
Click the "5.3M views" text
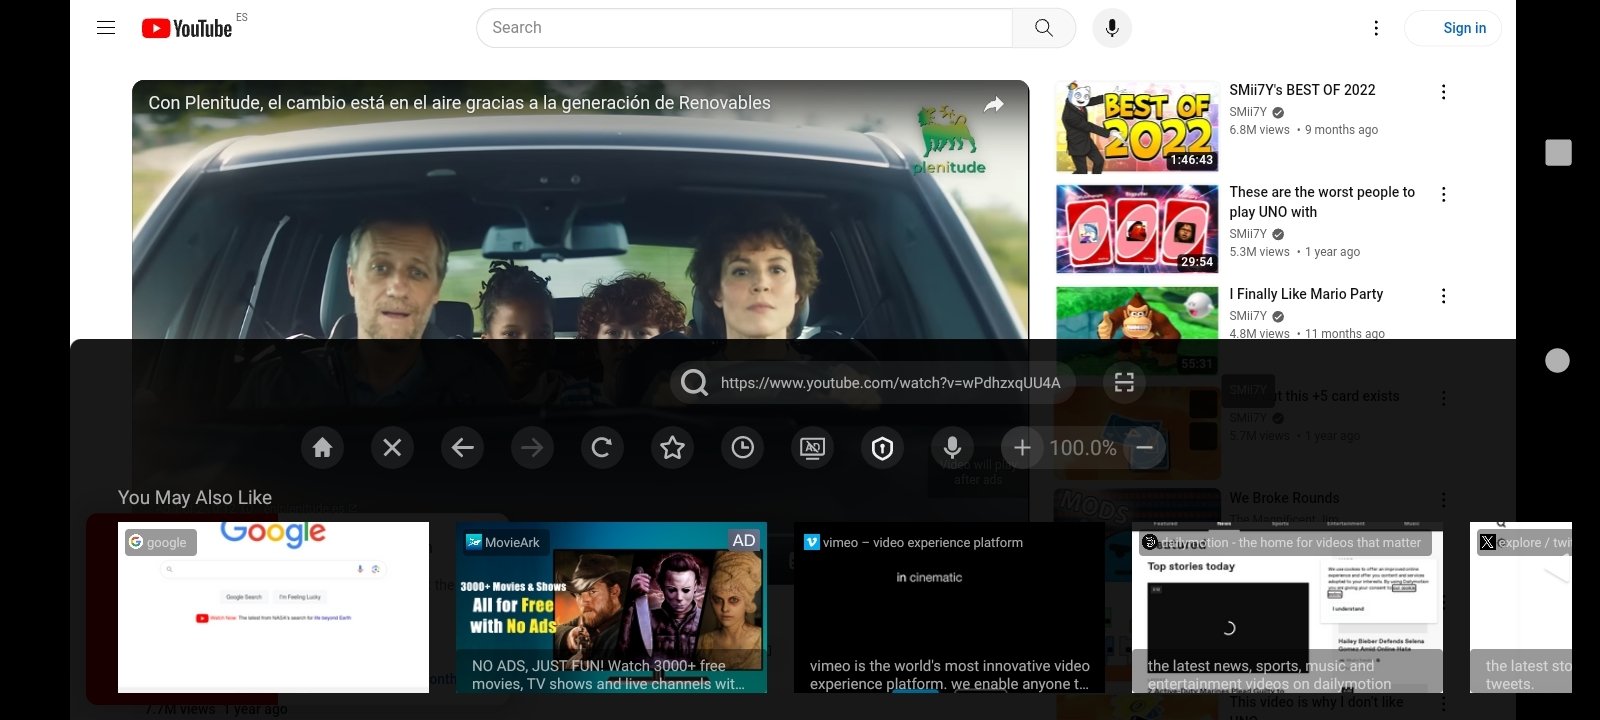click(x=1259, y=252)
